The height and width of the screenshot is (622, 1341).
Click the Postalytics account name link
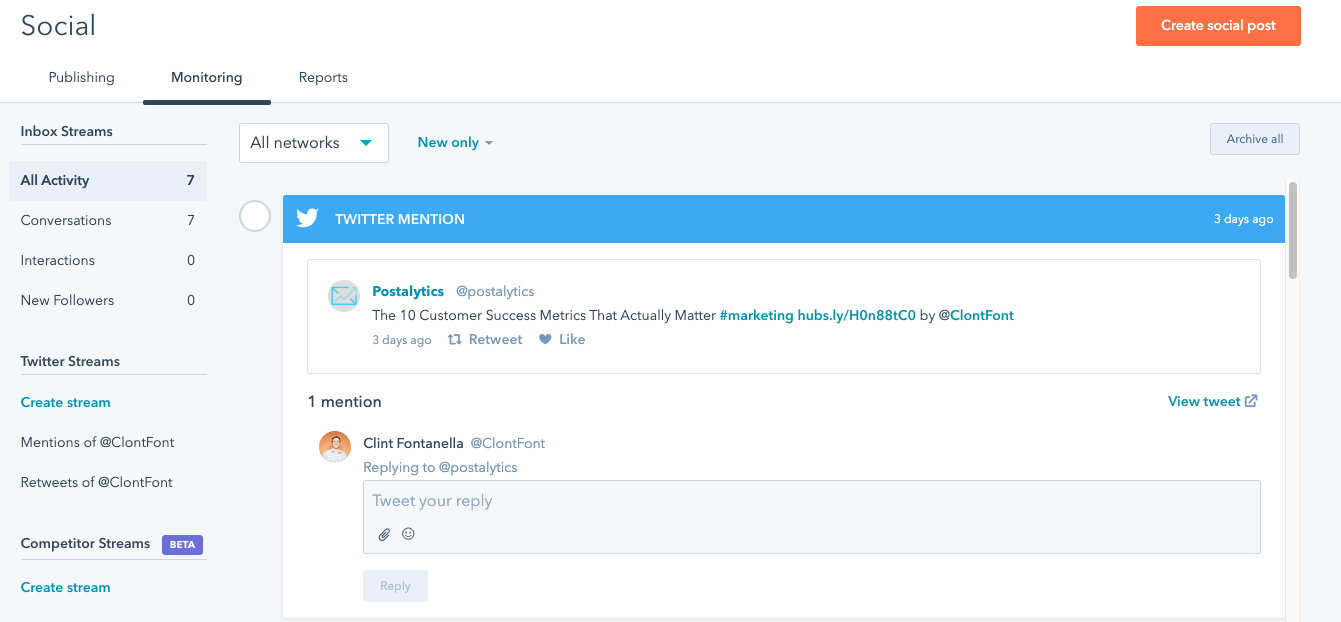[x=408, y=291]
